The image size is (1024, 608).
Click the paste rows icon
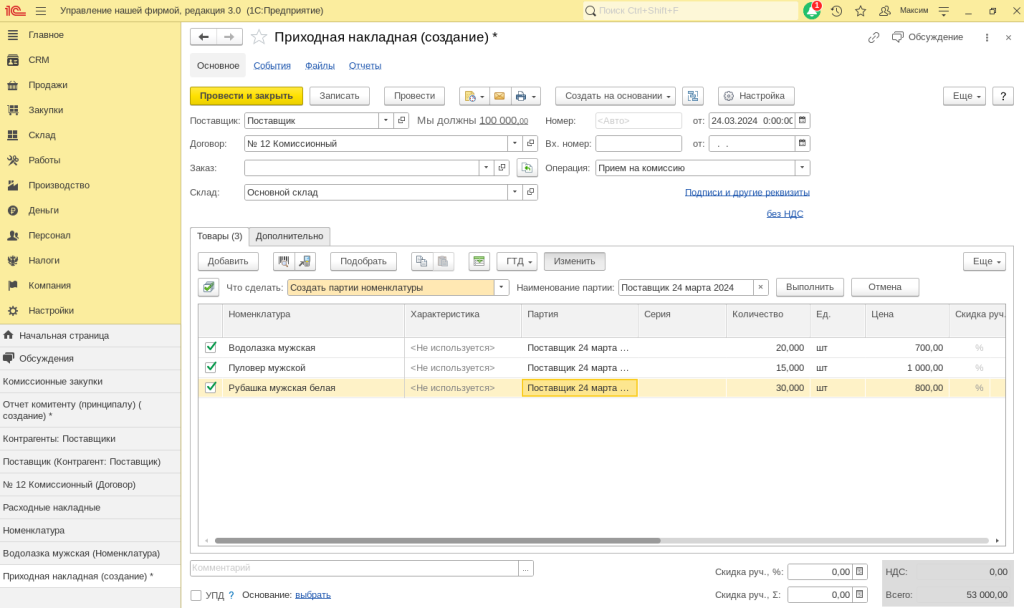point(443,261)
